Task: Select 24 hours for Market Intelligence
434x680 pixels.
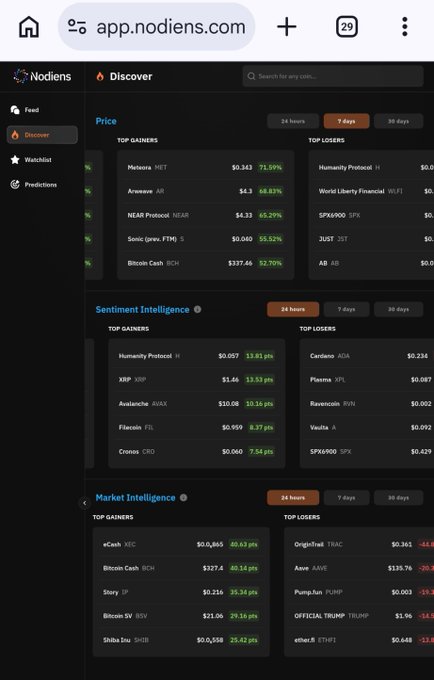Action: (x=293, y=497)
